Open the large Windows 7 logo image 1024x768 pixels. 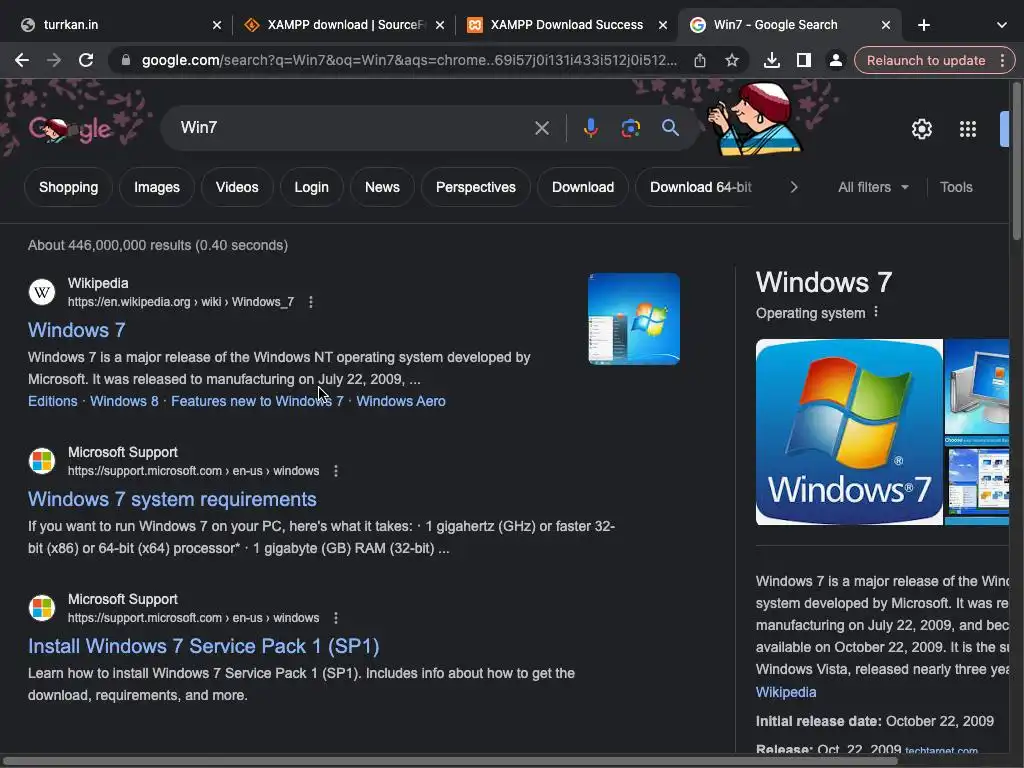pyautogui.click(x=849, y=432)
